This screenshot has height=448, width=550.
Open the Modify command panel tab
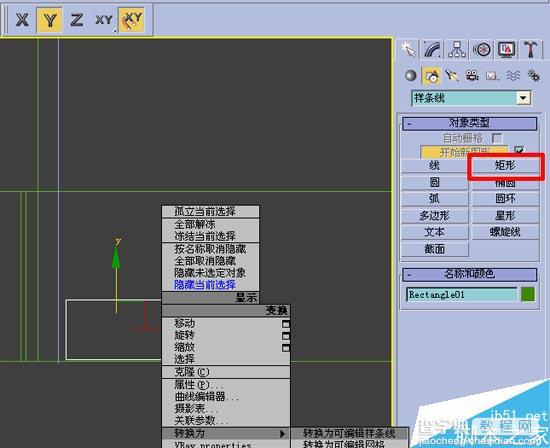coord(432,49)
